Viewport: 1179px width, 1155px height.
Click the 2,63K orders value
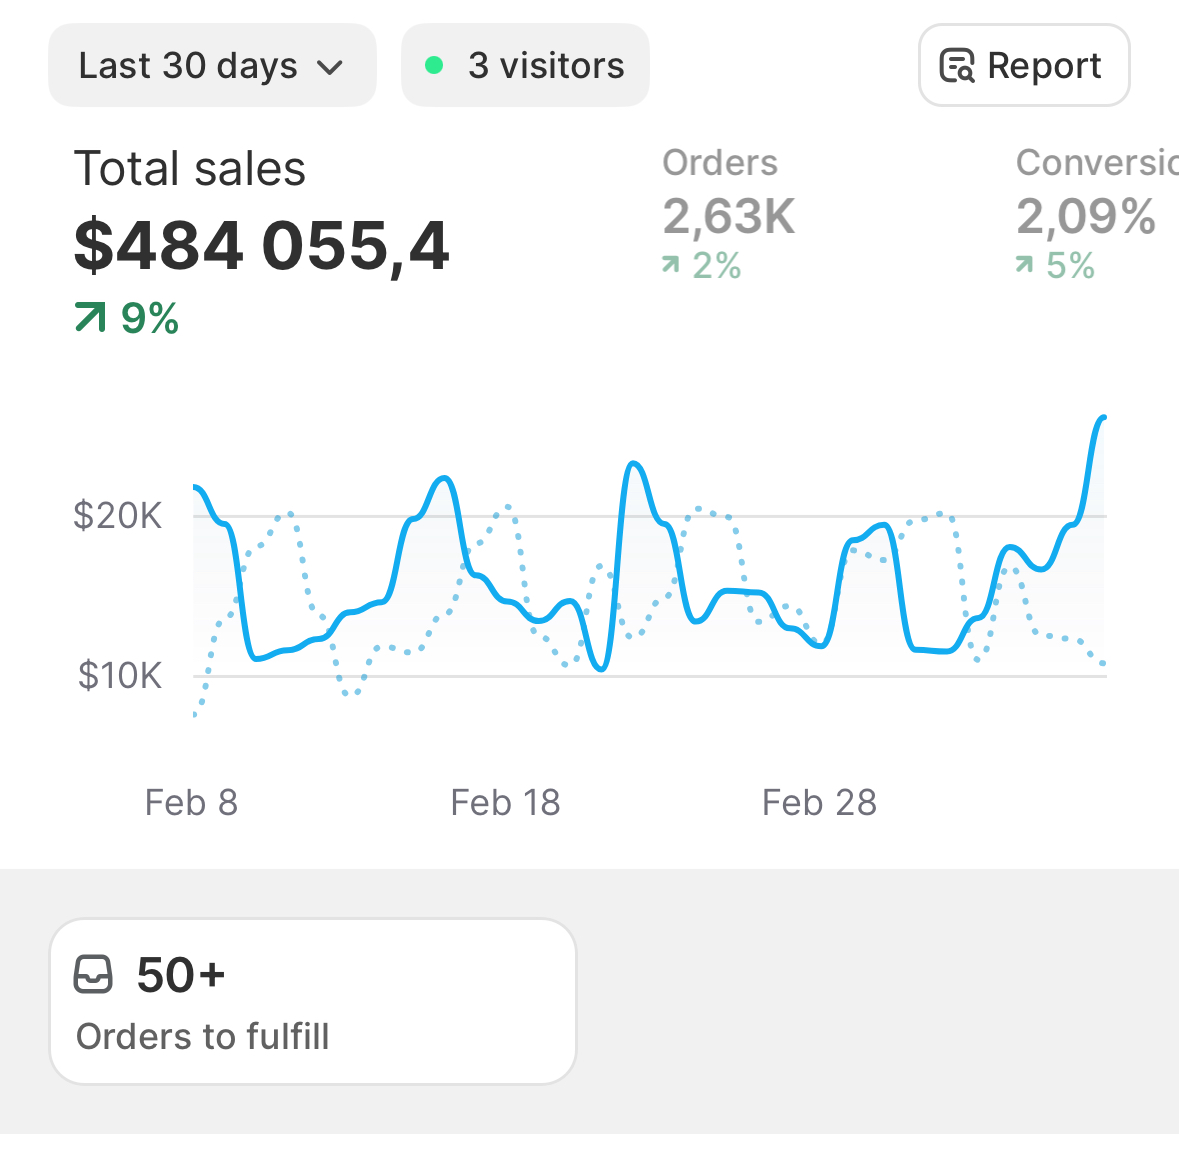(x=729, y=216)
